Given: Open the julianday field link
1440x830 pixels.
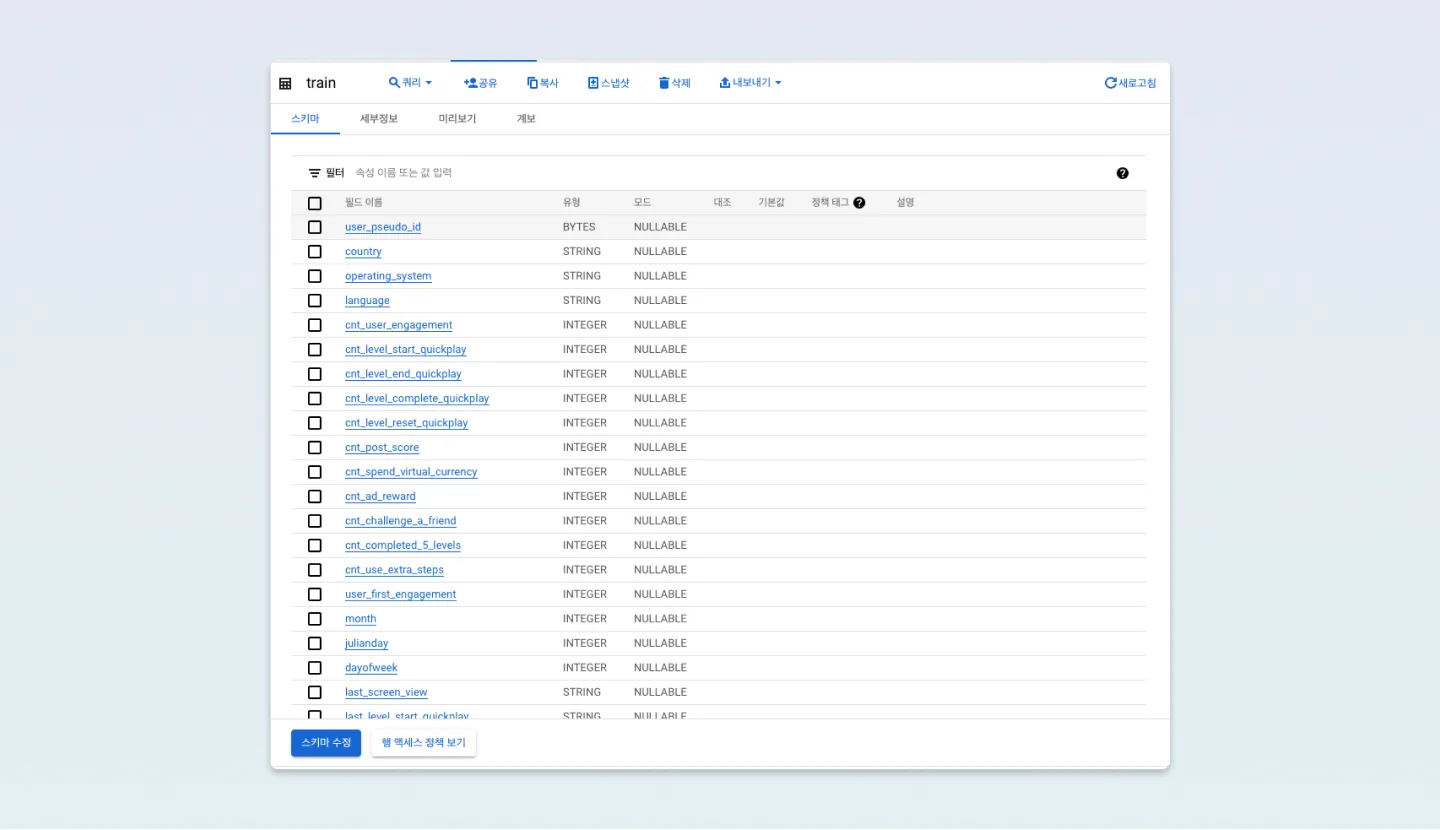Looking at the screenshot, I should click(x=366, y=644).
